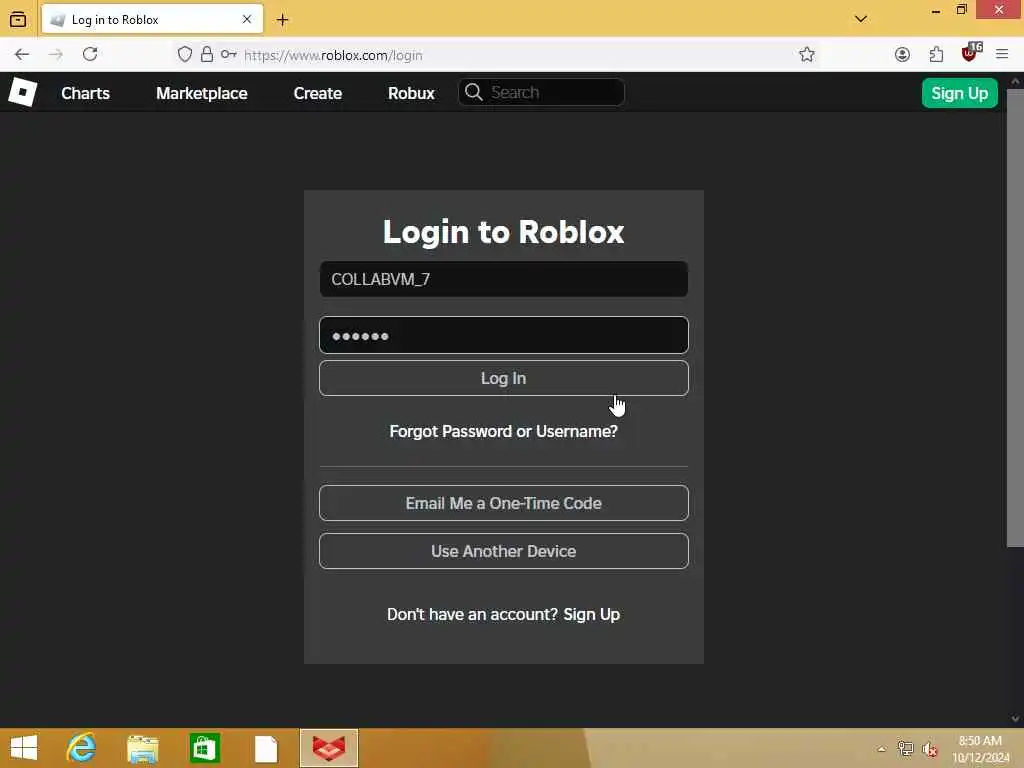Screen dimensions: 1024x768
Task: Click Use Another Device button
Action: coord(504,551)
